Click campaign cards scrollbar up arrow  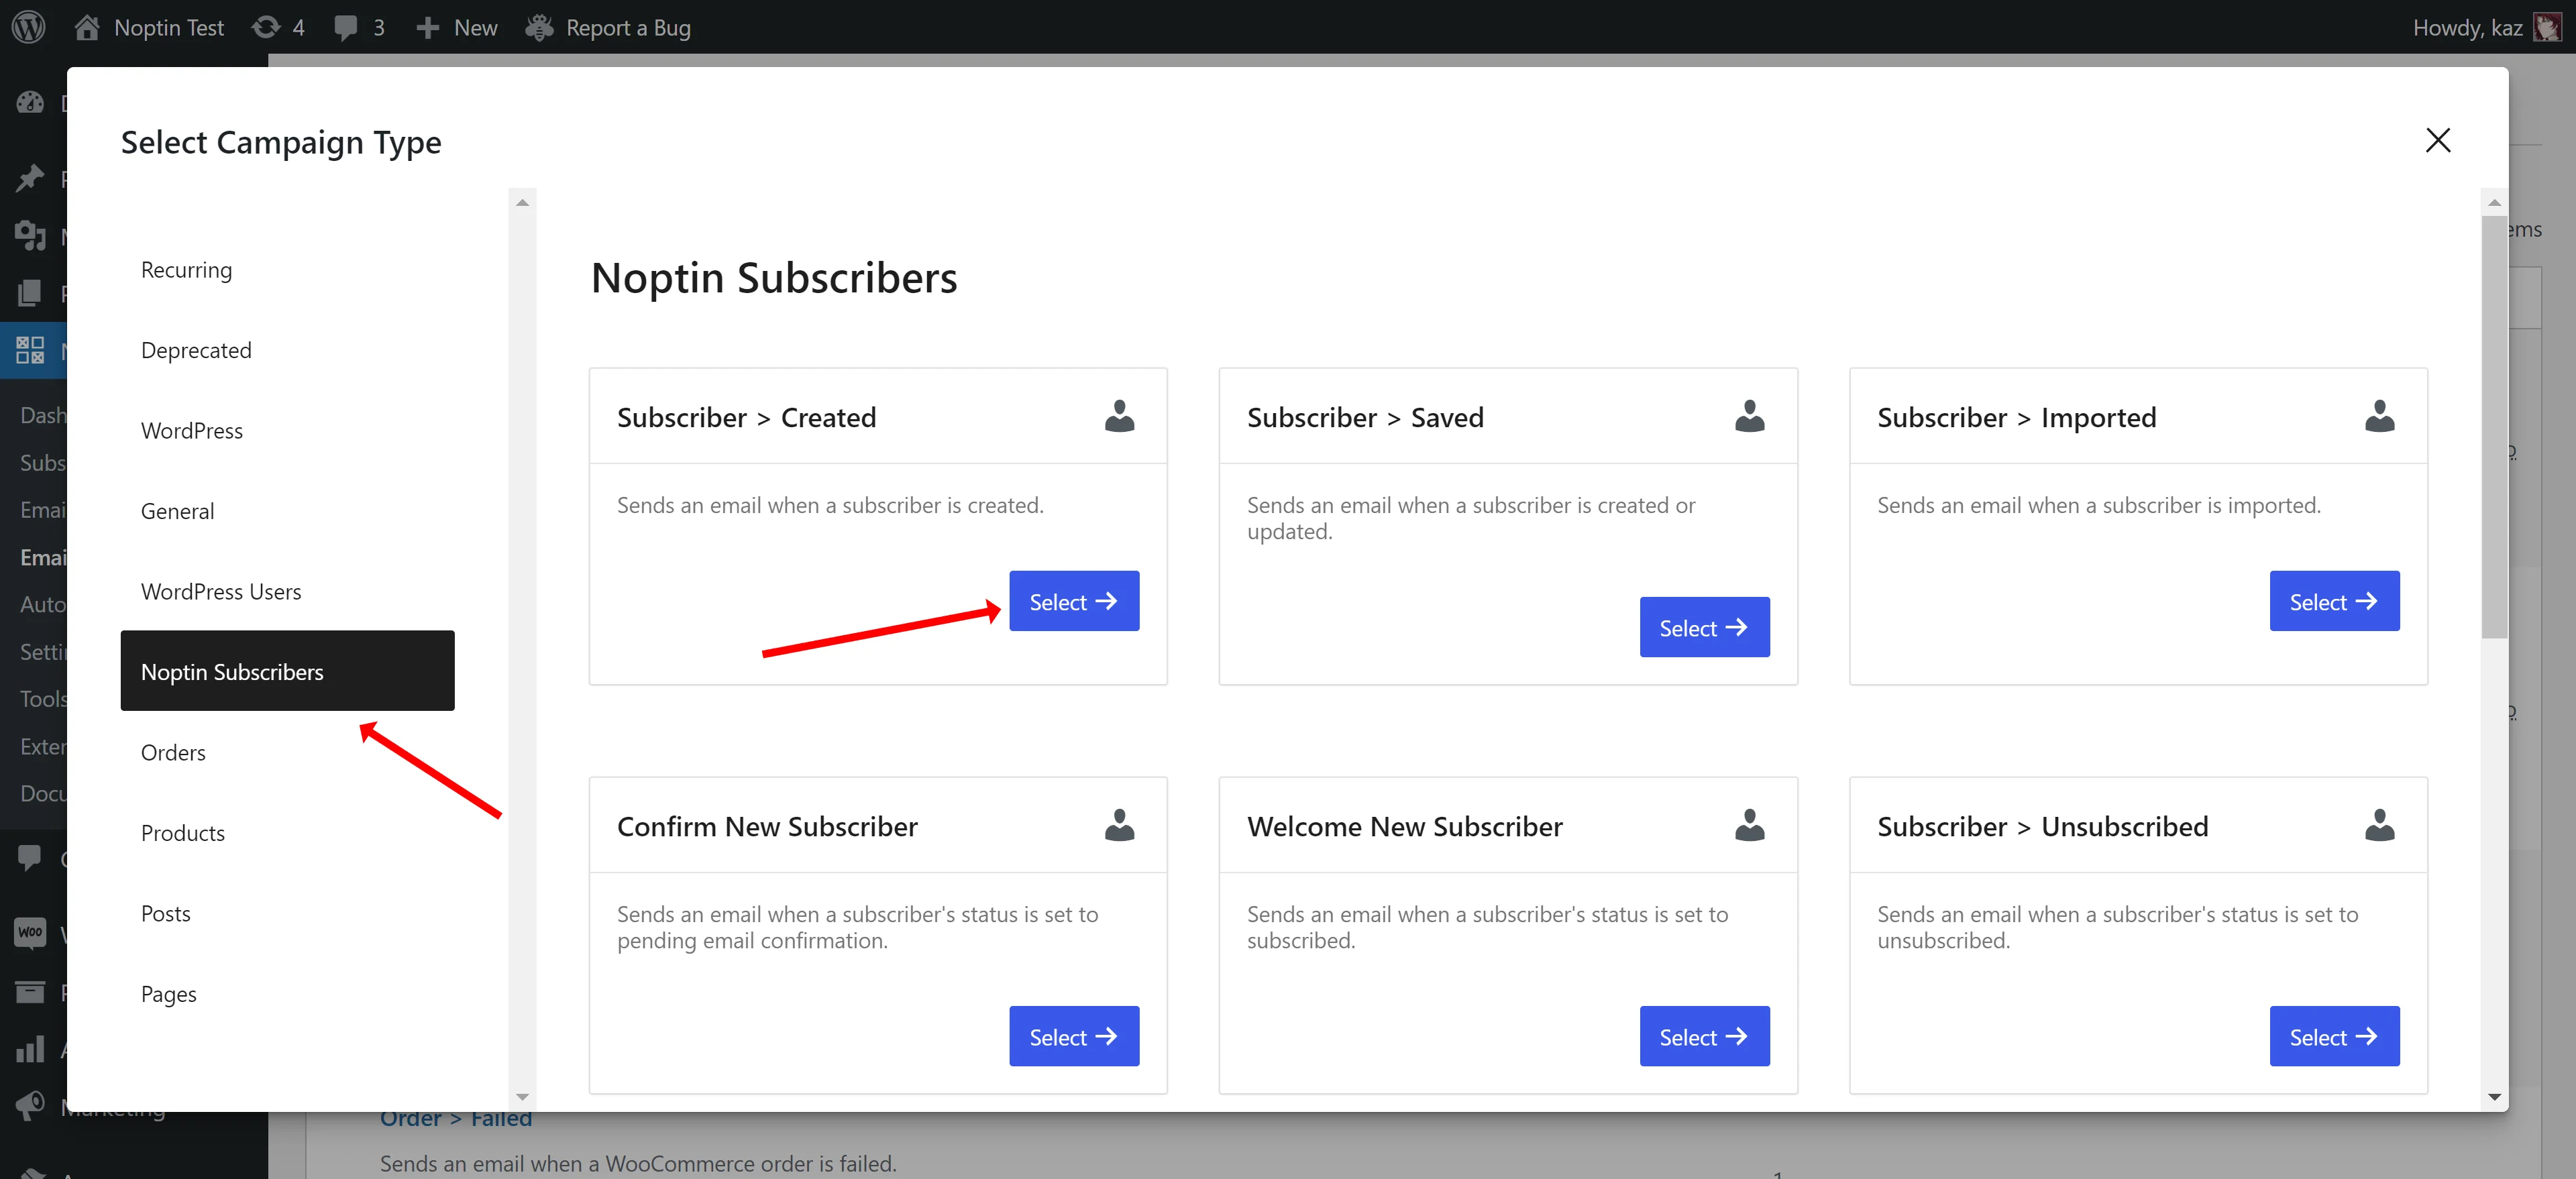click(2494, 202)
